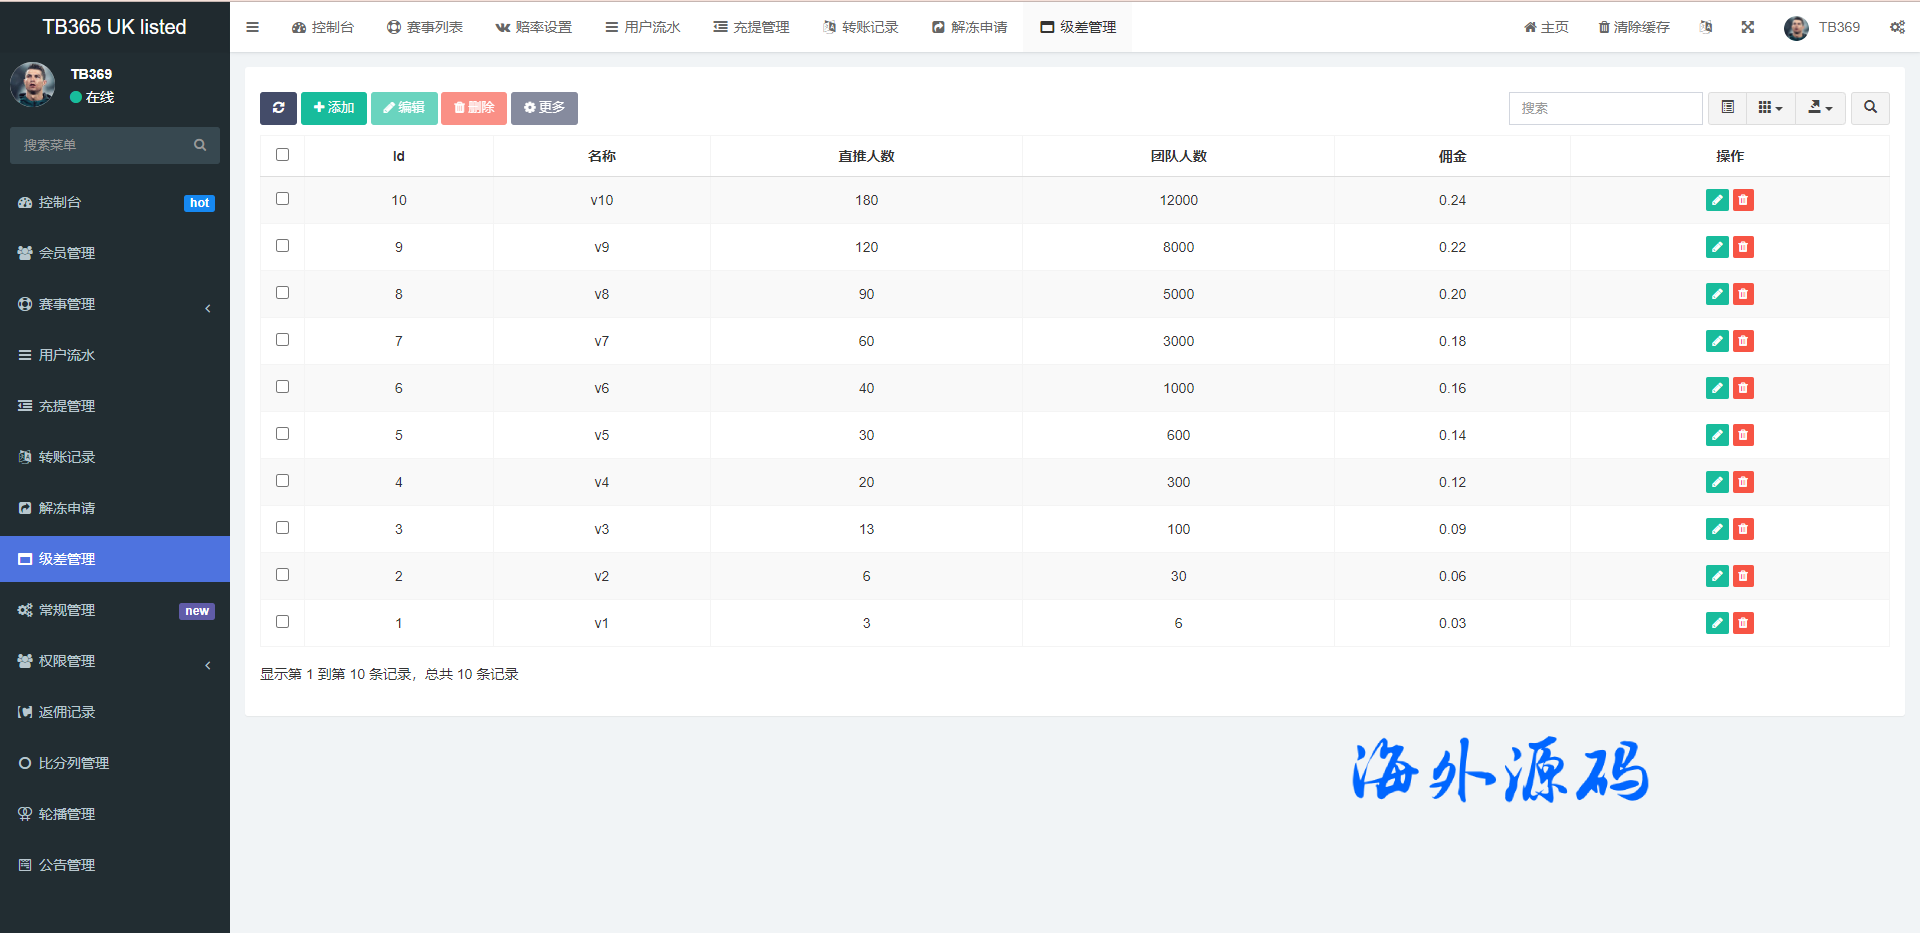Image resolution: width=1920 pixels, height=933 pixels.
Task: Select the checkbox for the v3 row
Action: pos(283,528)
